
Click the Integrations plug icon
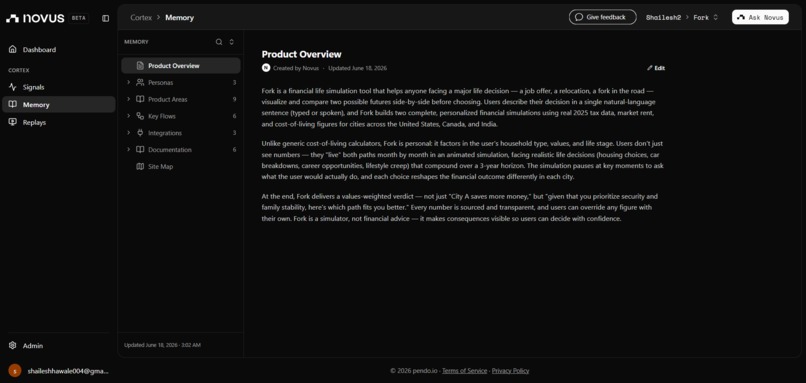point(140,133)
